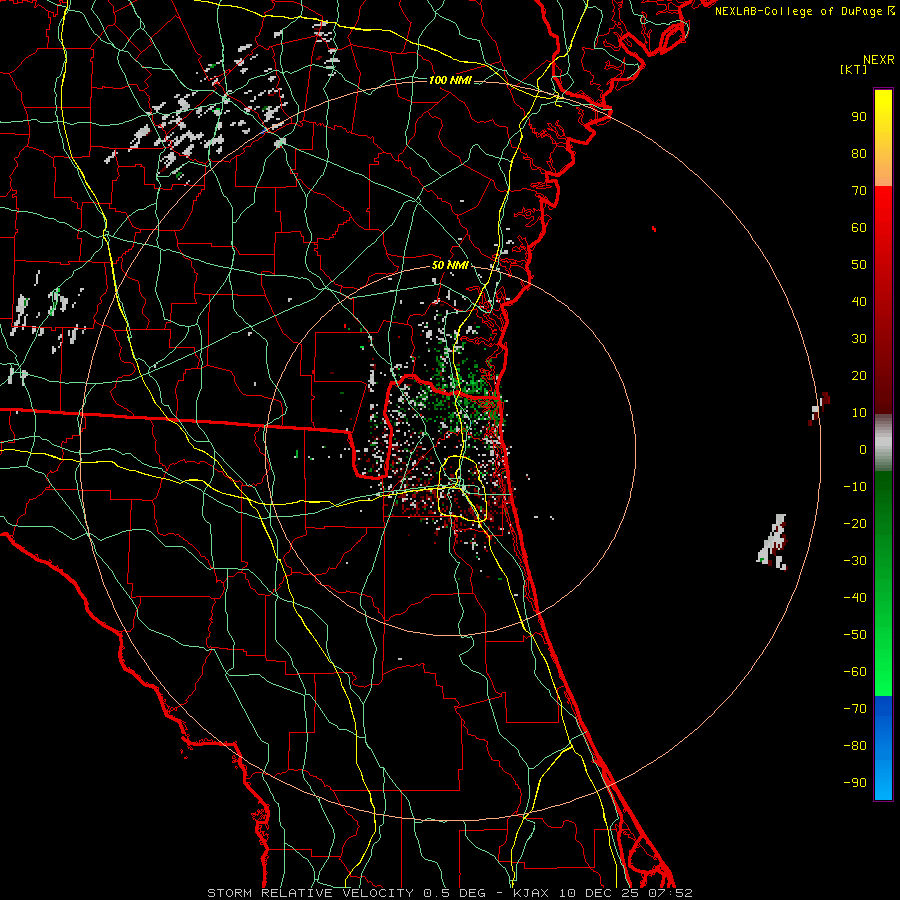Select the 50 NMI range ring label

[450, 265]
